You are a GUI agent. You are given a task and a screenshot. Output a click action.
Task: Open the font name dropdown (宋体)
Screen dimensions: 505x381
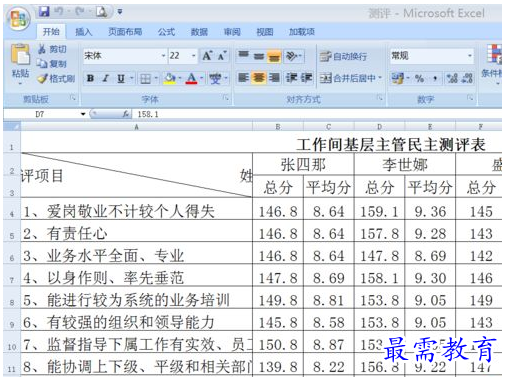tap(163, 56)
